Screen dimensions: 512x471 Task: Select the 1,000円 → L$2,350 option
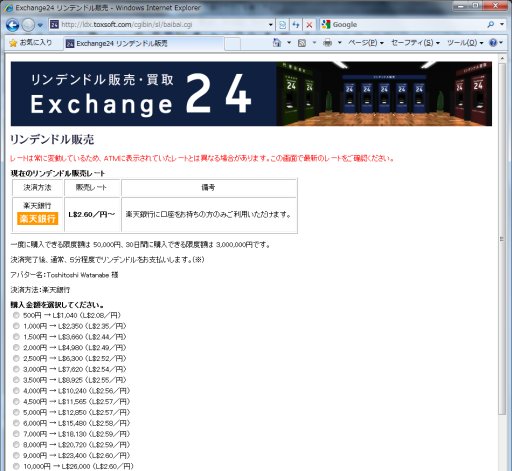click(16, 326)
